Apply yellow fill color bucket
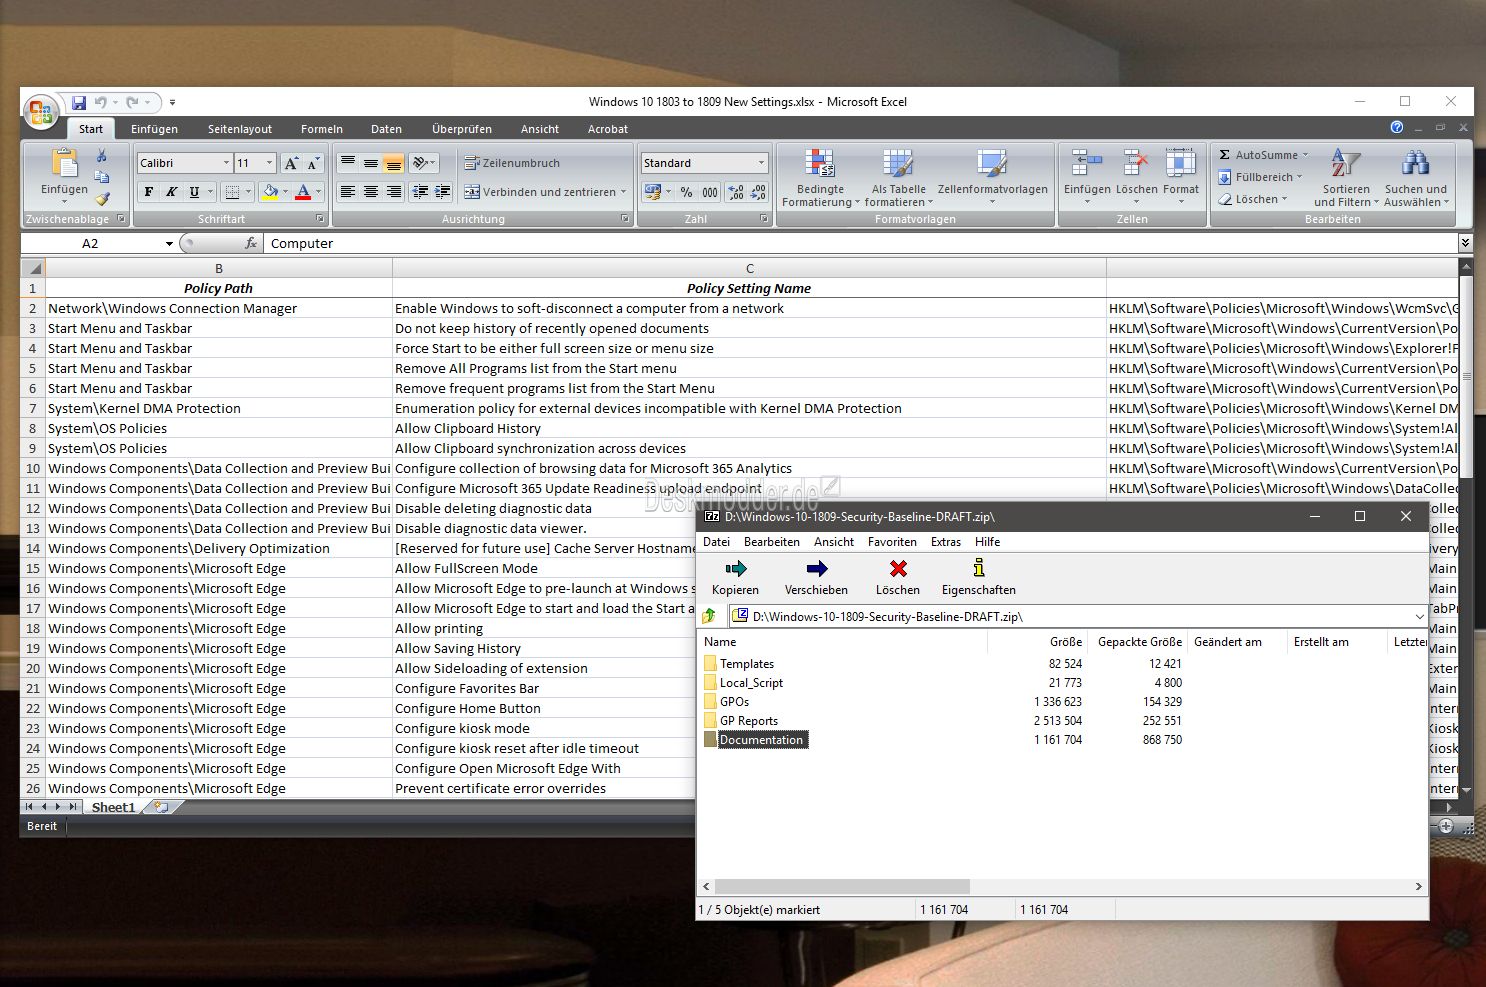1486x987 pixels. 269,192
